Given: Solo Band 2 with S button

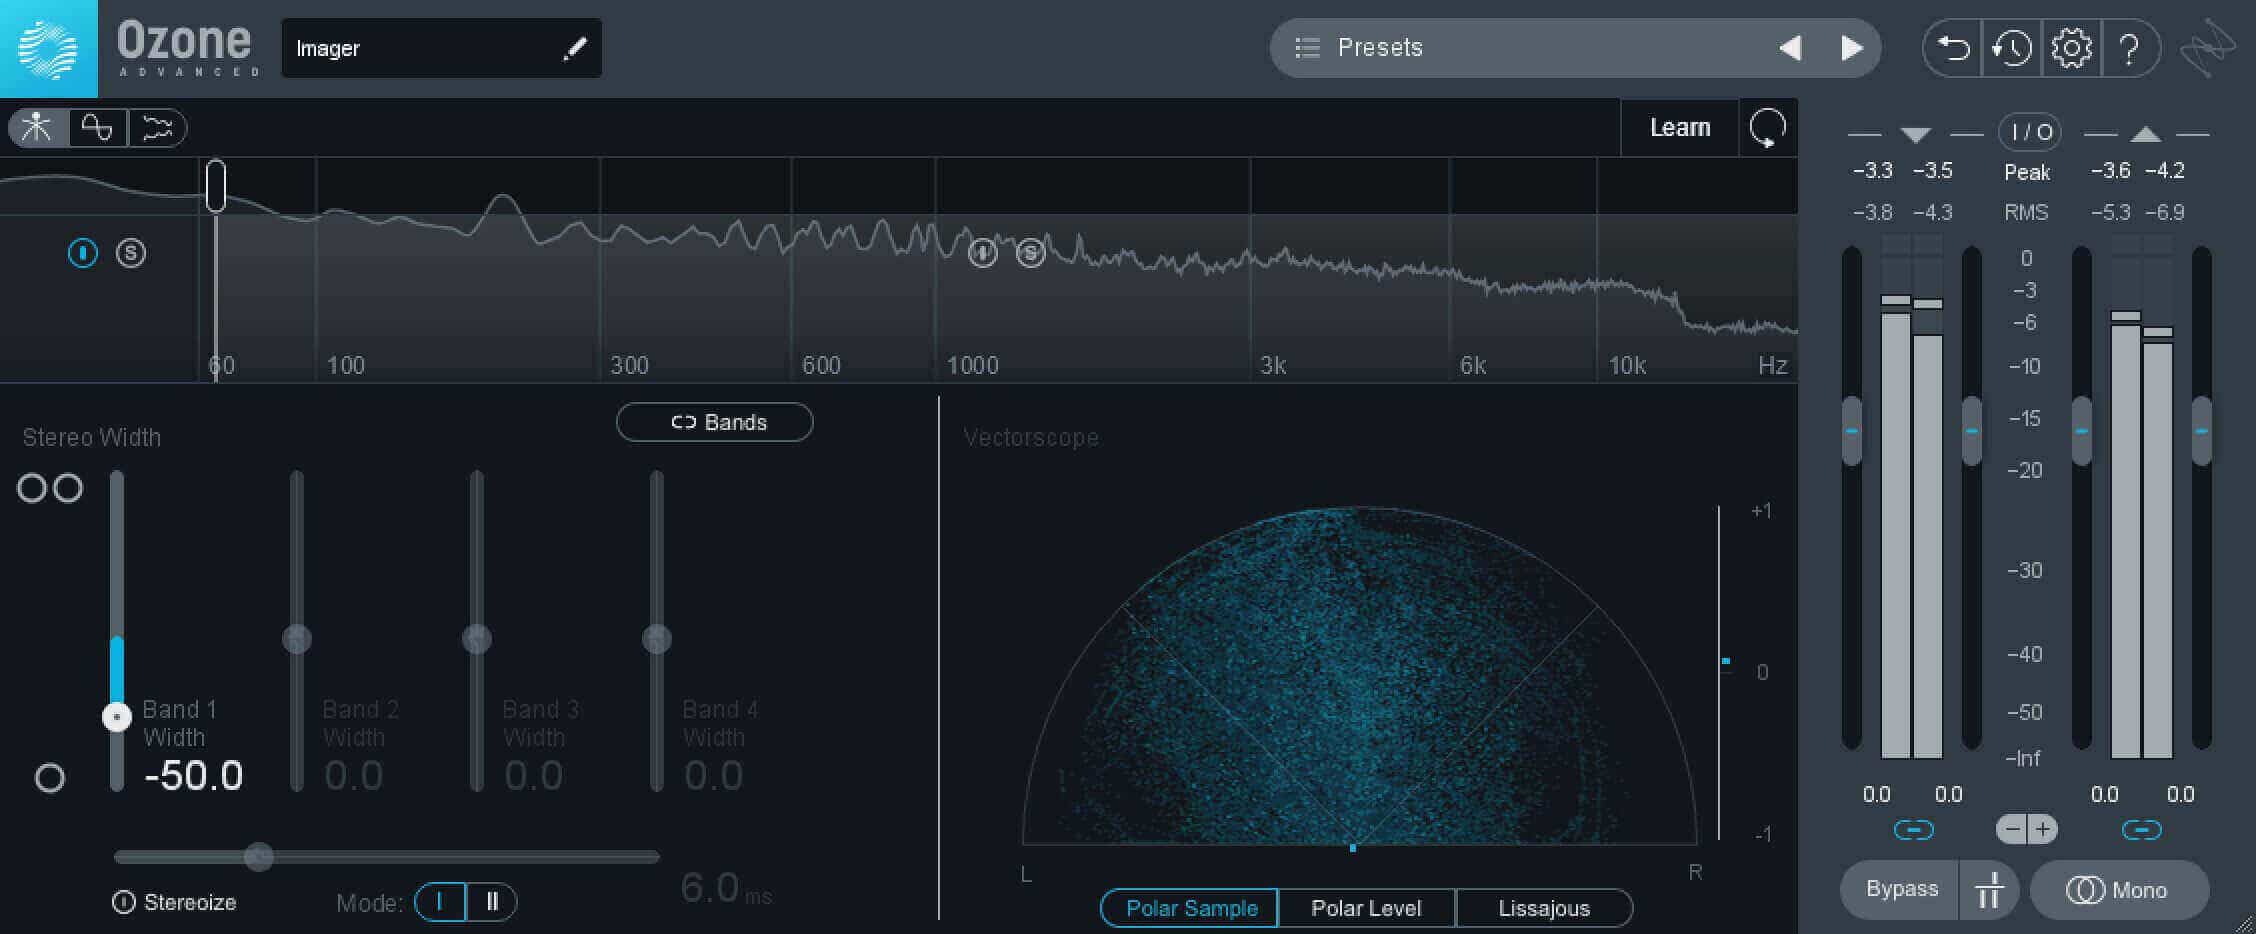Looking at the screenshot, I should tap(1031, 253).
